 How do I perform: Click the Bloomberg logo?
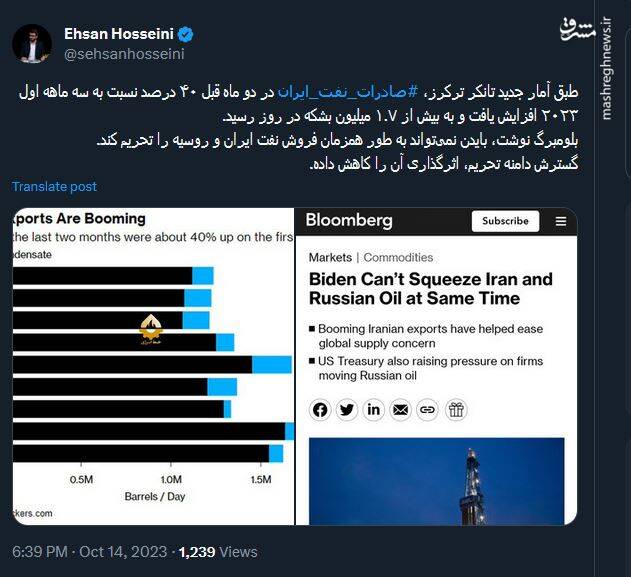(349, 220)
